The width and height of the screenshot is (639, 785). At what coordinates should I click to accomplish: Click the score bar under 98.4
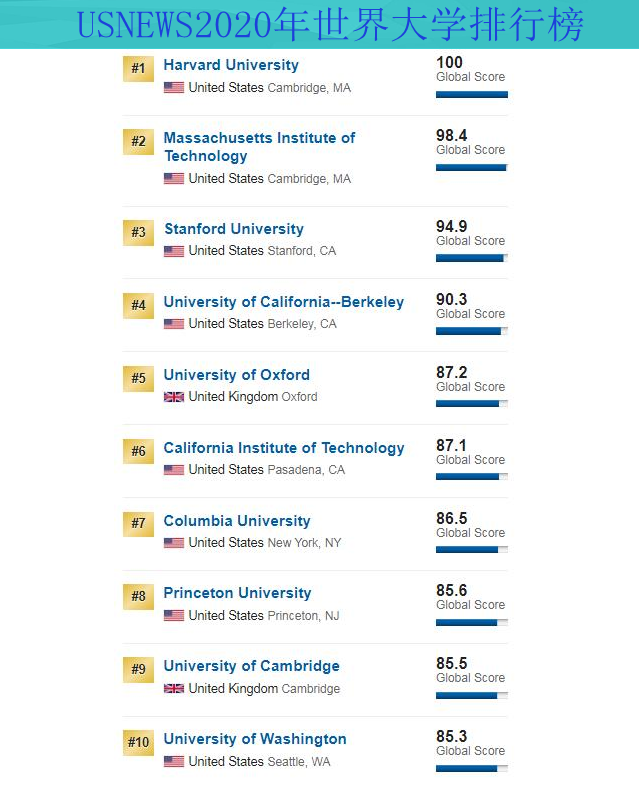click(x=472, y=168)
